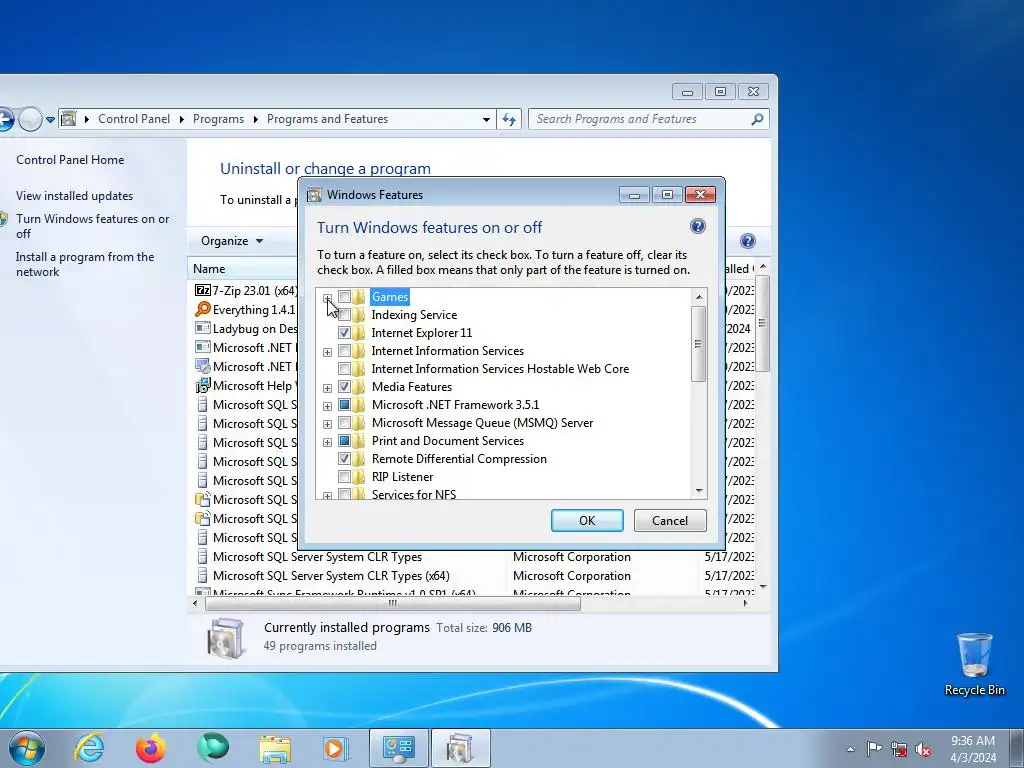Switch to Control Panel taskbar button
The image size is (1024, 768).
tap(399, 748)
